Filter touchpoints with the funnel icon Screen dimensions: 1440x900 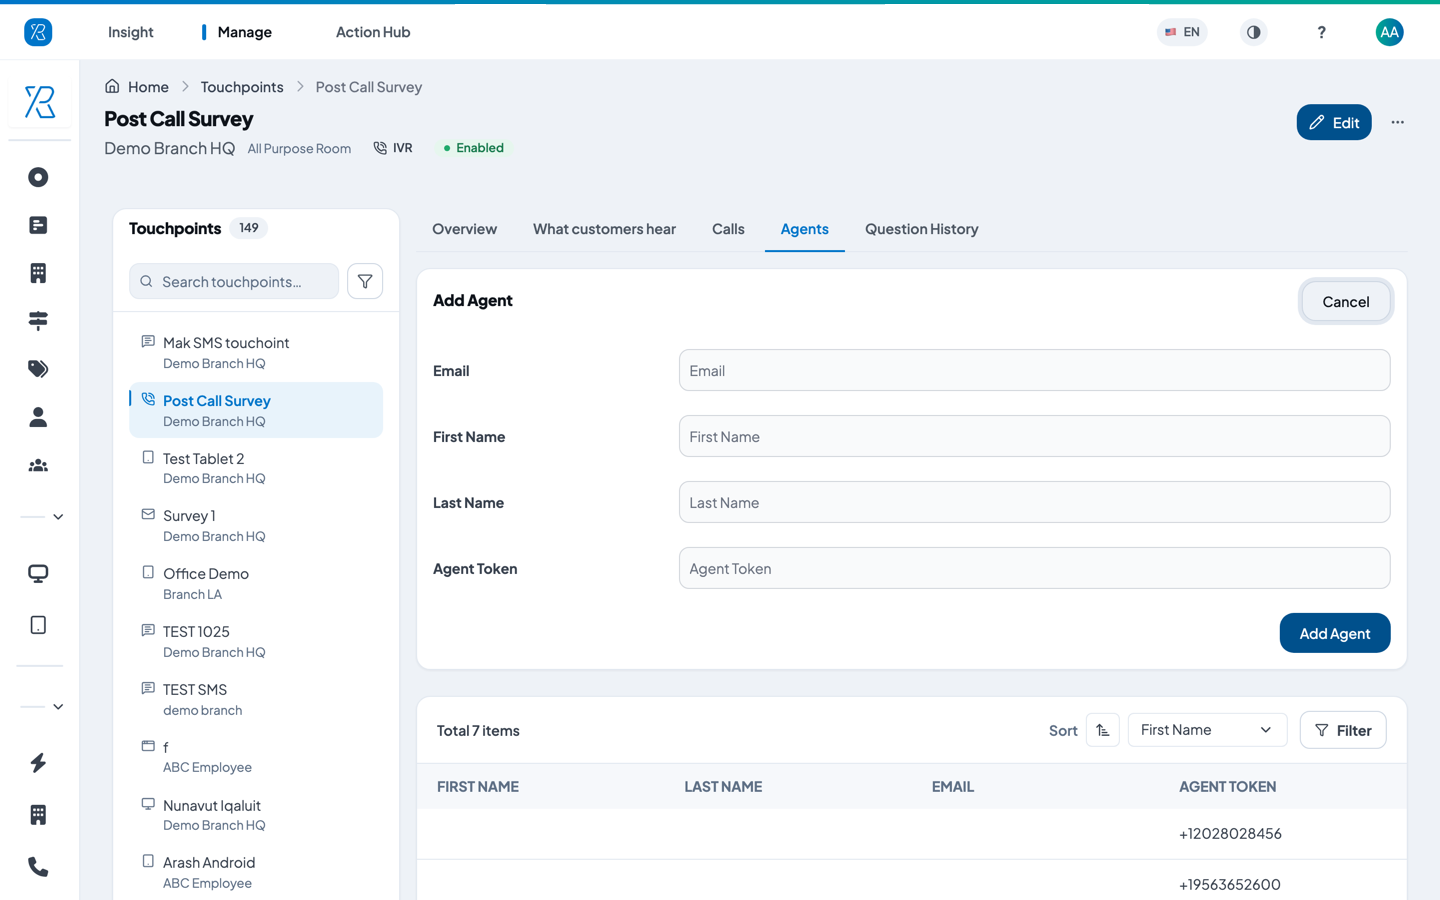pyautogui.click(x=365, y=281)
